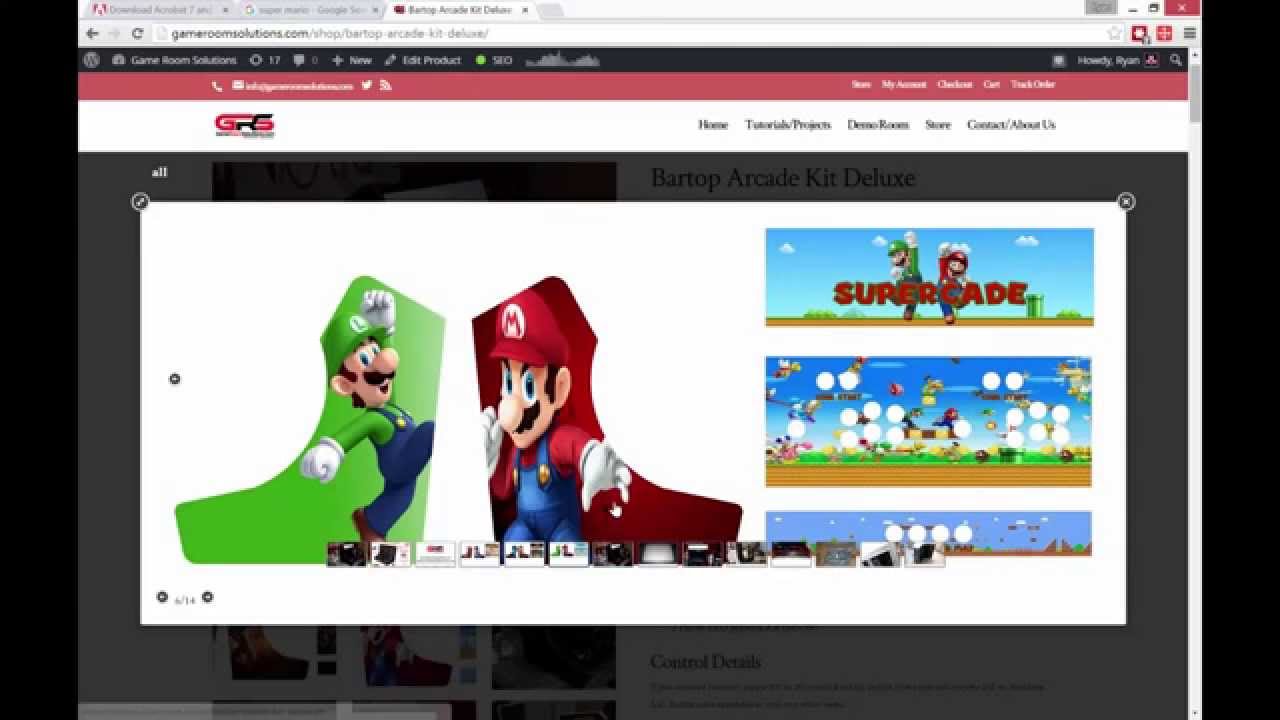The width and height of the screenshot is (1280, 720).
Task: Select the first thumbnail in the lightbox strip
Action: (347, 554)
